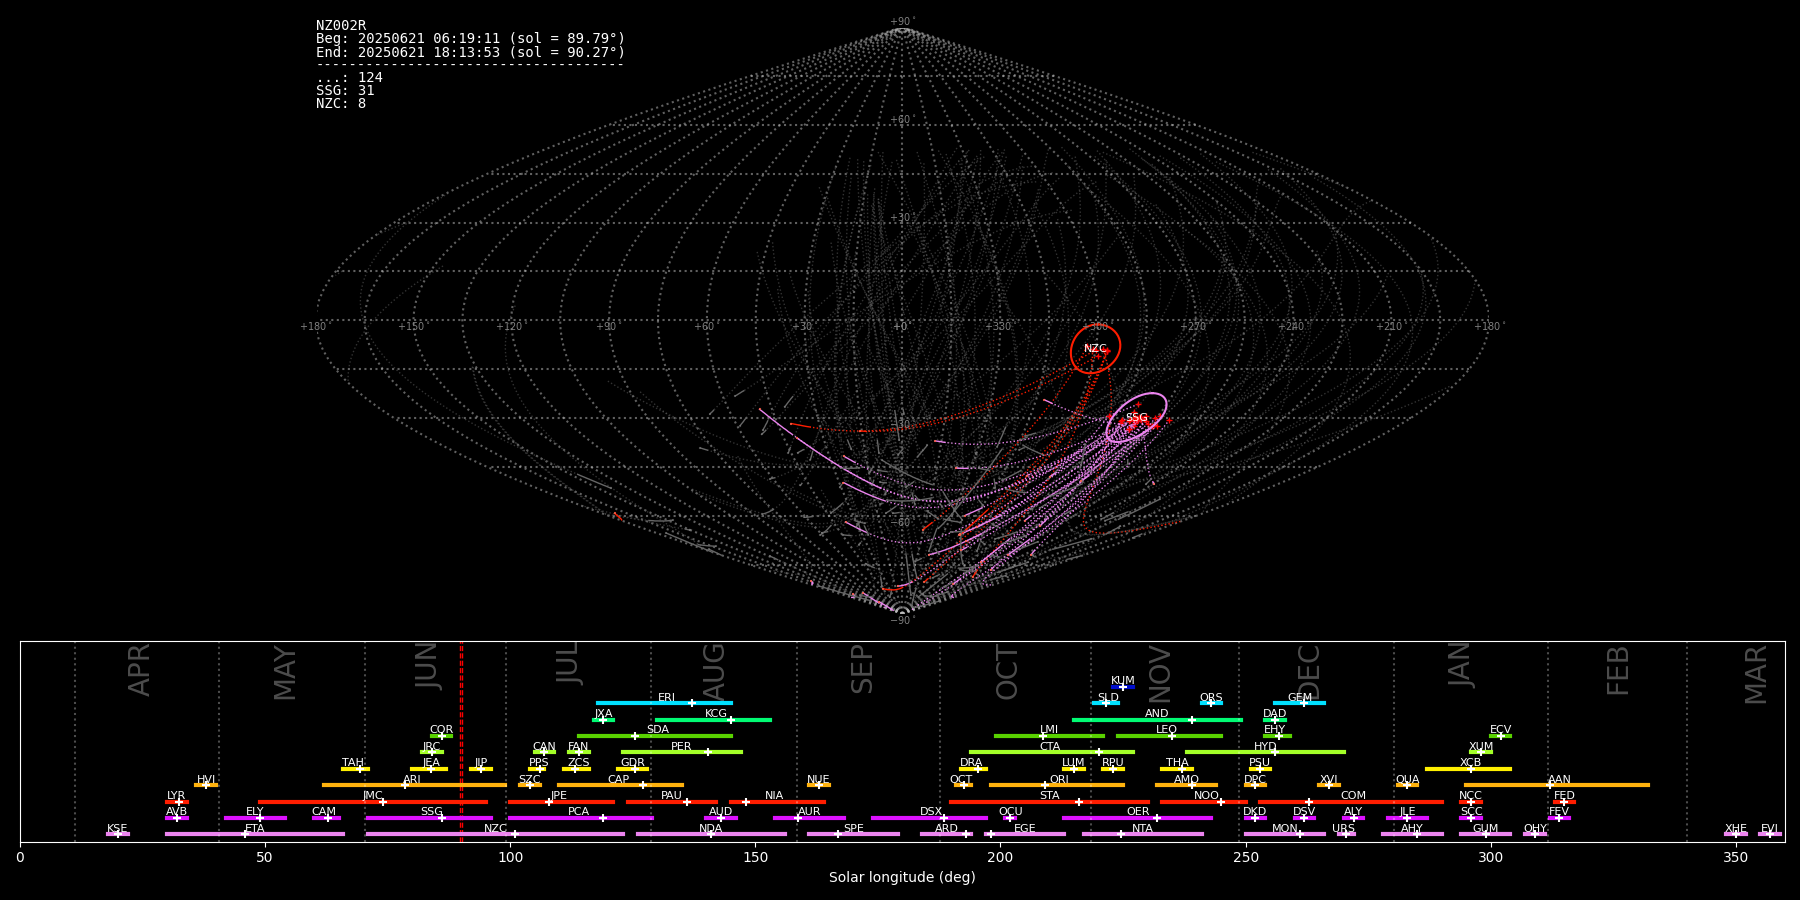Select the KSE shower label
Screen dimensions: 1800x900
(117, 829)
